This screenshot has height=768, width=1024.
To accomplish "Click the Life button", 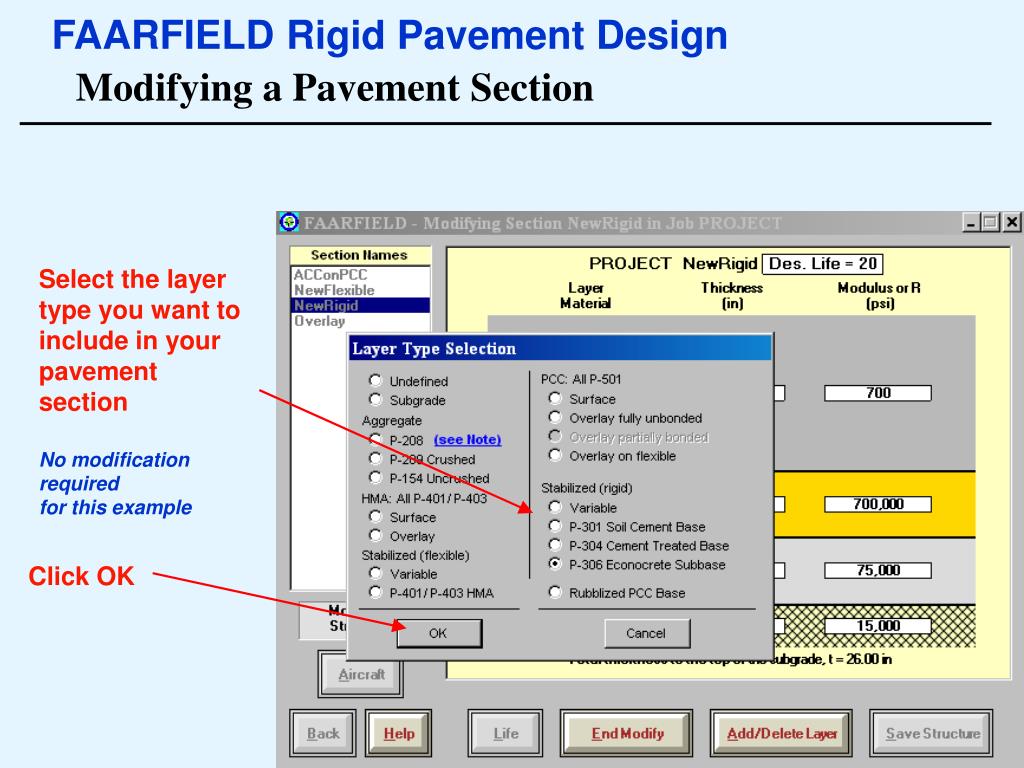I will (x=505, y=733).
